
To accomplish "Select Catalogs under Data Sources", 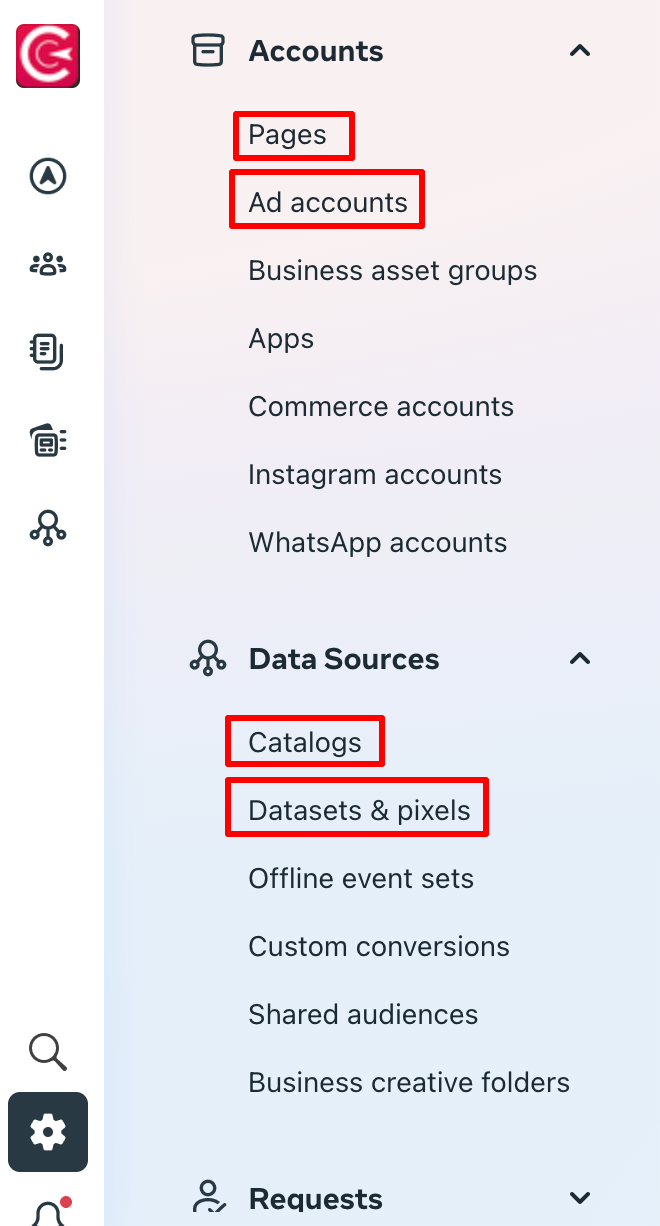I will (x=305, y=741).
